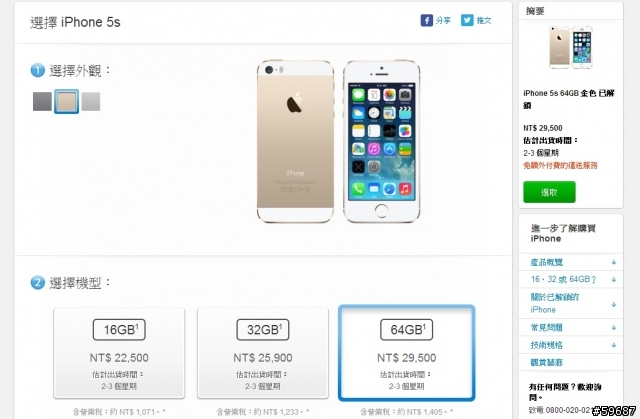Screen dimensions: 640x419
Task: Open the 觀賞藝廊 link
Action: (x=547, y=362)
